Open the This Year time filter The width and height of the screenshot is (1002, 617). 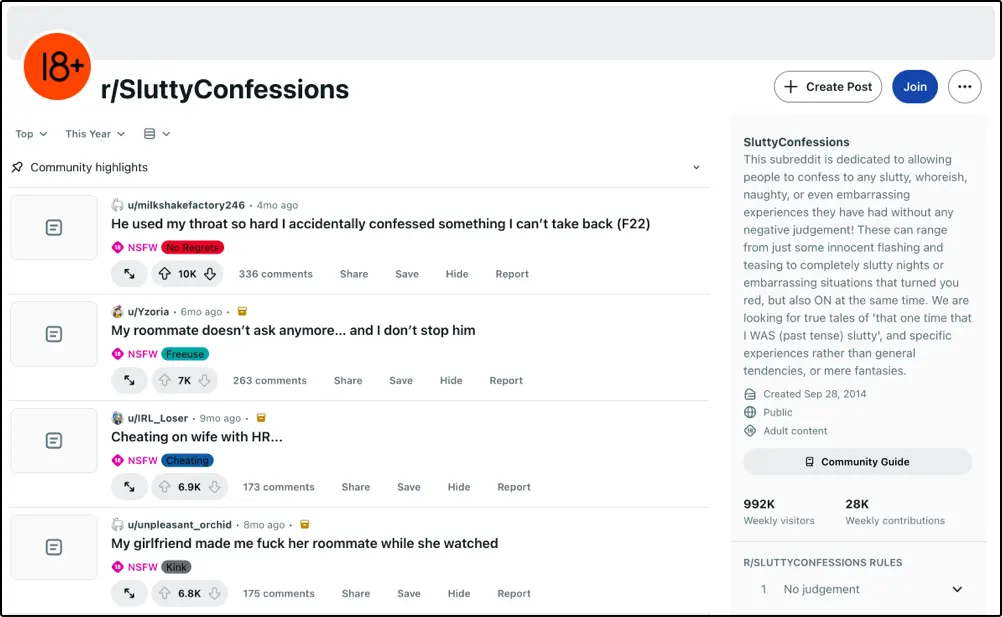[93, 133]
